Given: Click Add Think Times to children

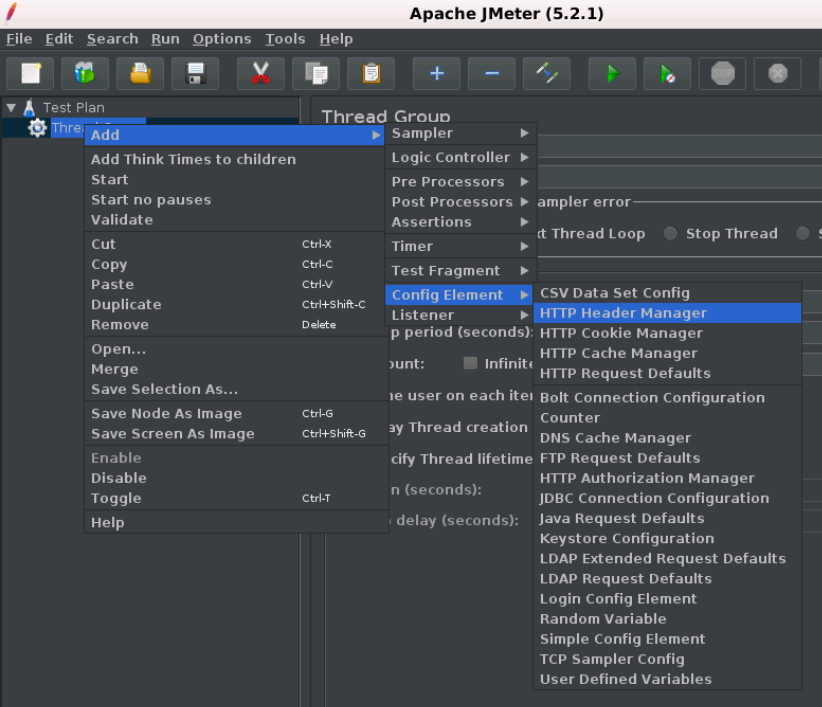Looking at the screenshot, I should [x=236, y=159].
